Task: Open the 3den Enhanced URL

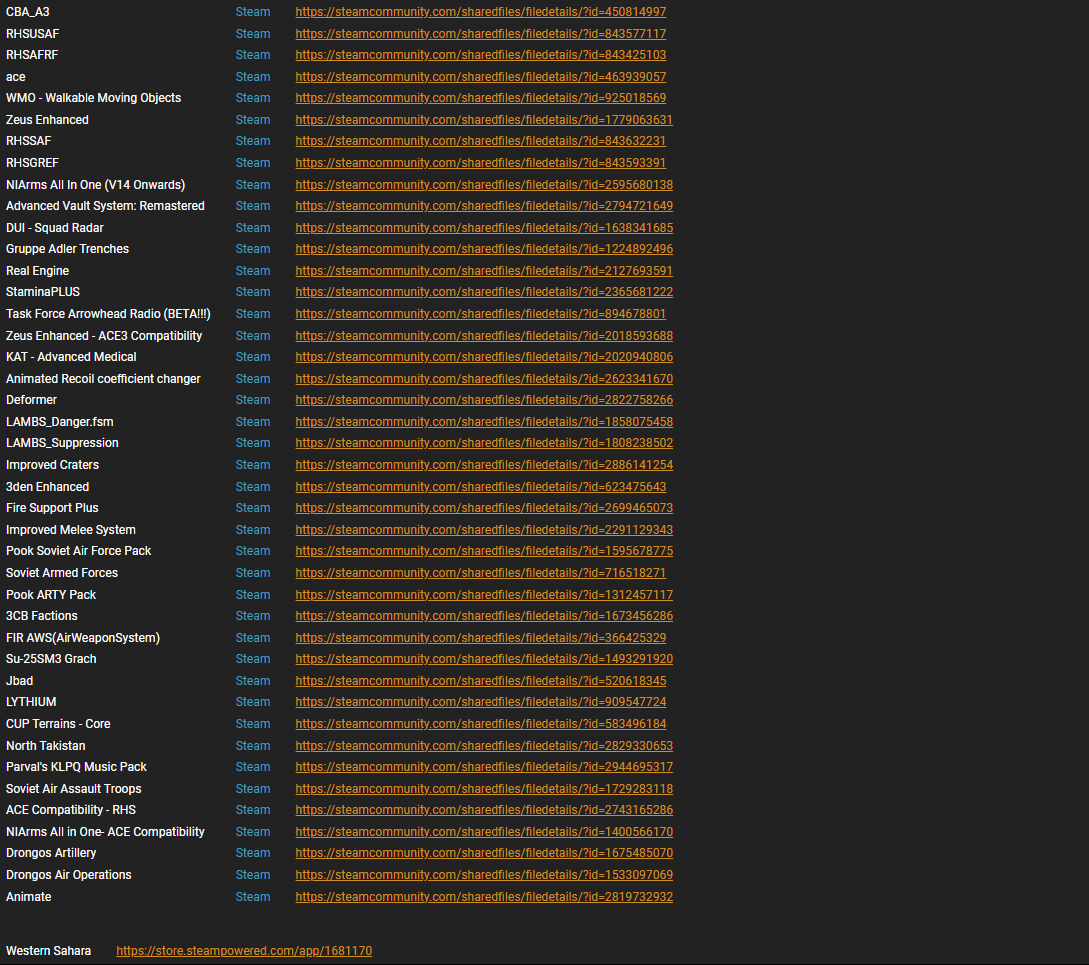Action: click(481, 487)
